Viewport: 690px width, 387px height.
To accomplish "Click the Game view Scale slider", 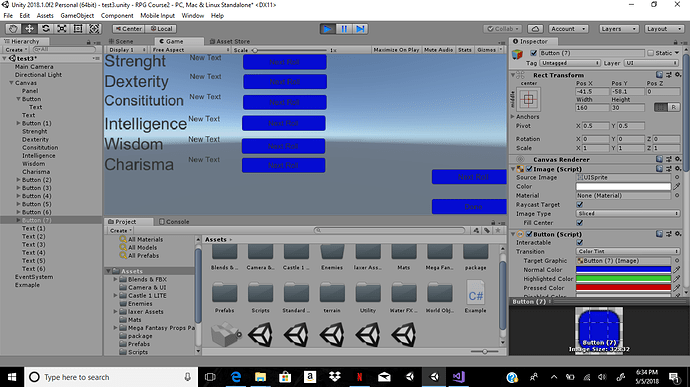I will (290, 50).
